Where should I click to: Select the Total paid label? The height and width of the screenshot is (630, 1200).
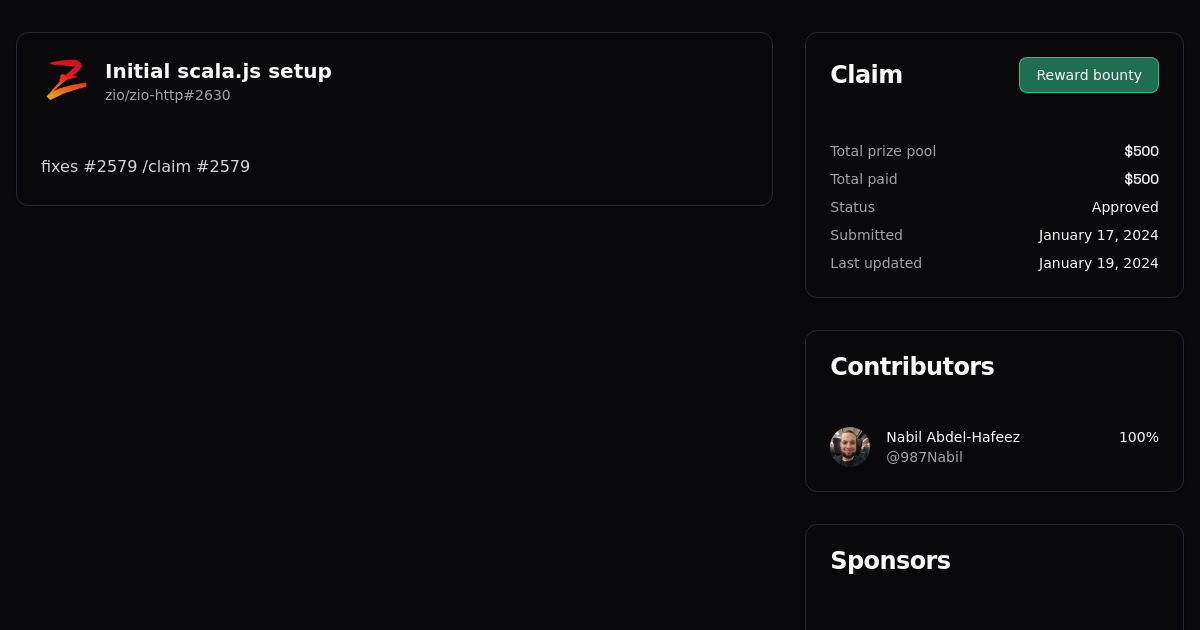coord(863,179)
